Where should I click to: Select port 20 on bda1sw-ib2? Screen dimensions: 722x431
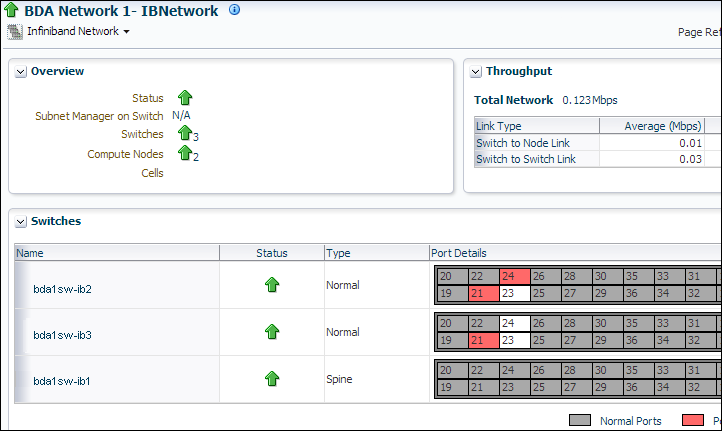453,276
